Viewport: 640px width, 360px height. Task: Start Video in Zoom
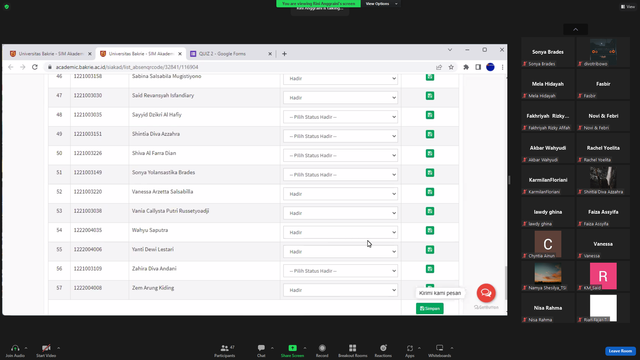tap(46, 350)
